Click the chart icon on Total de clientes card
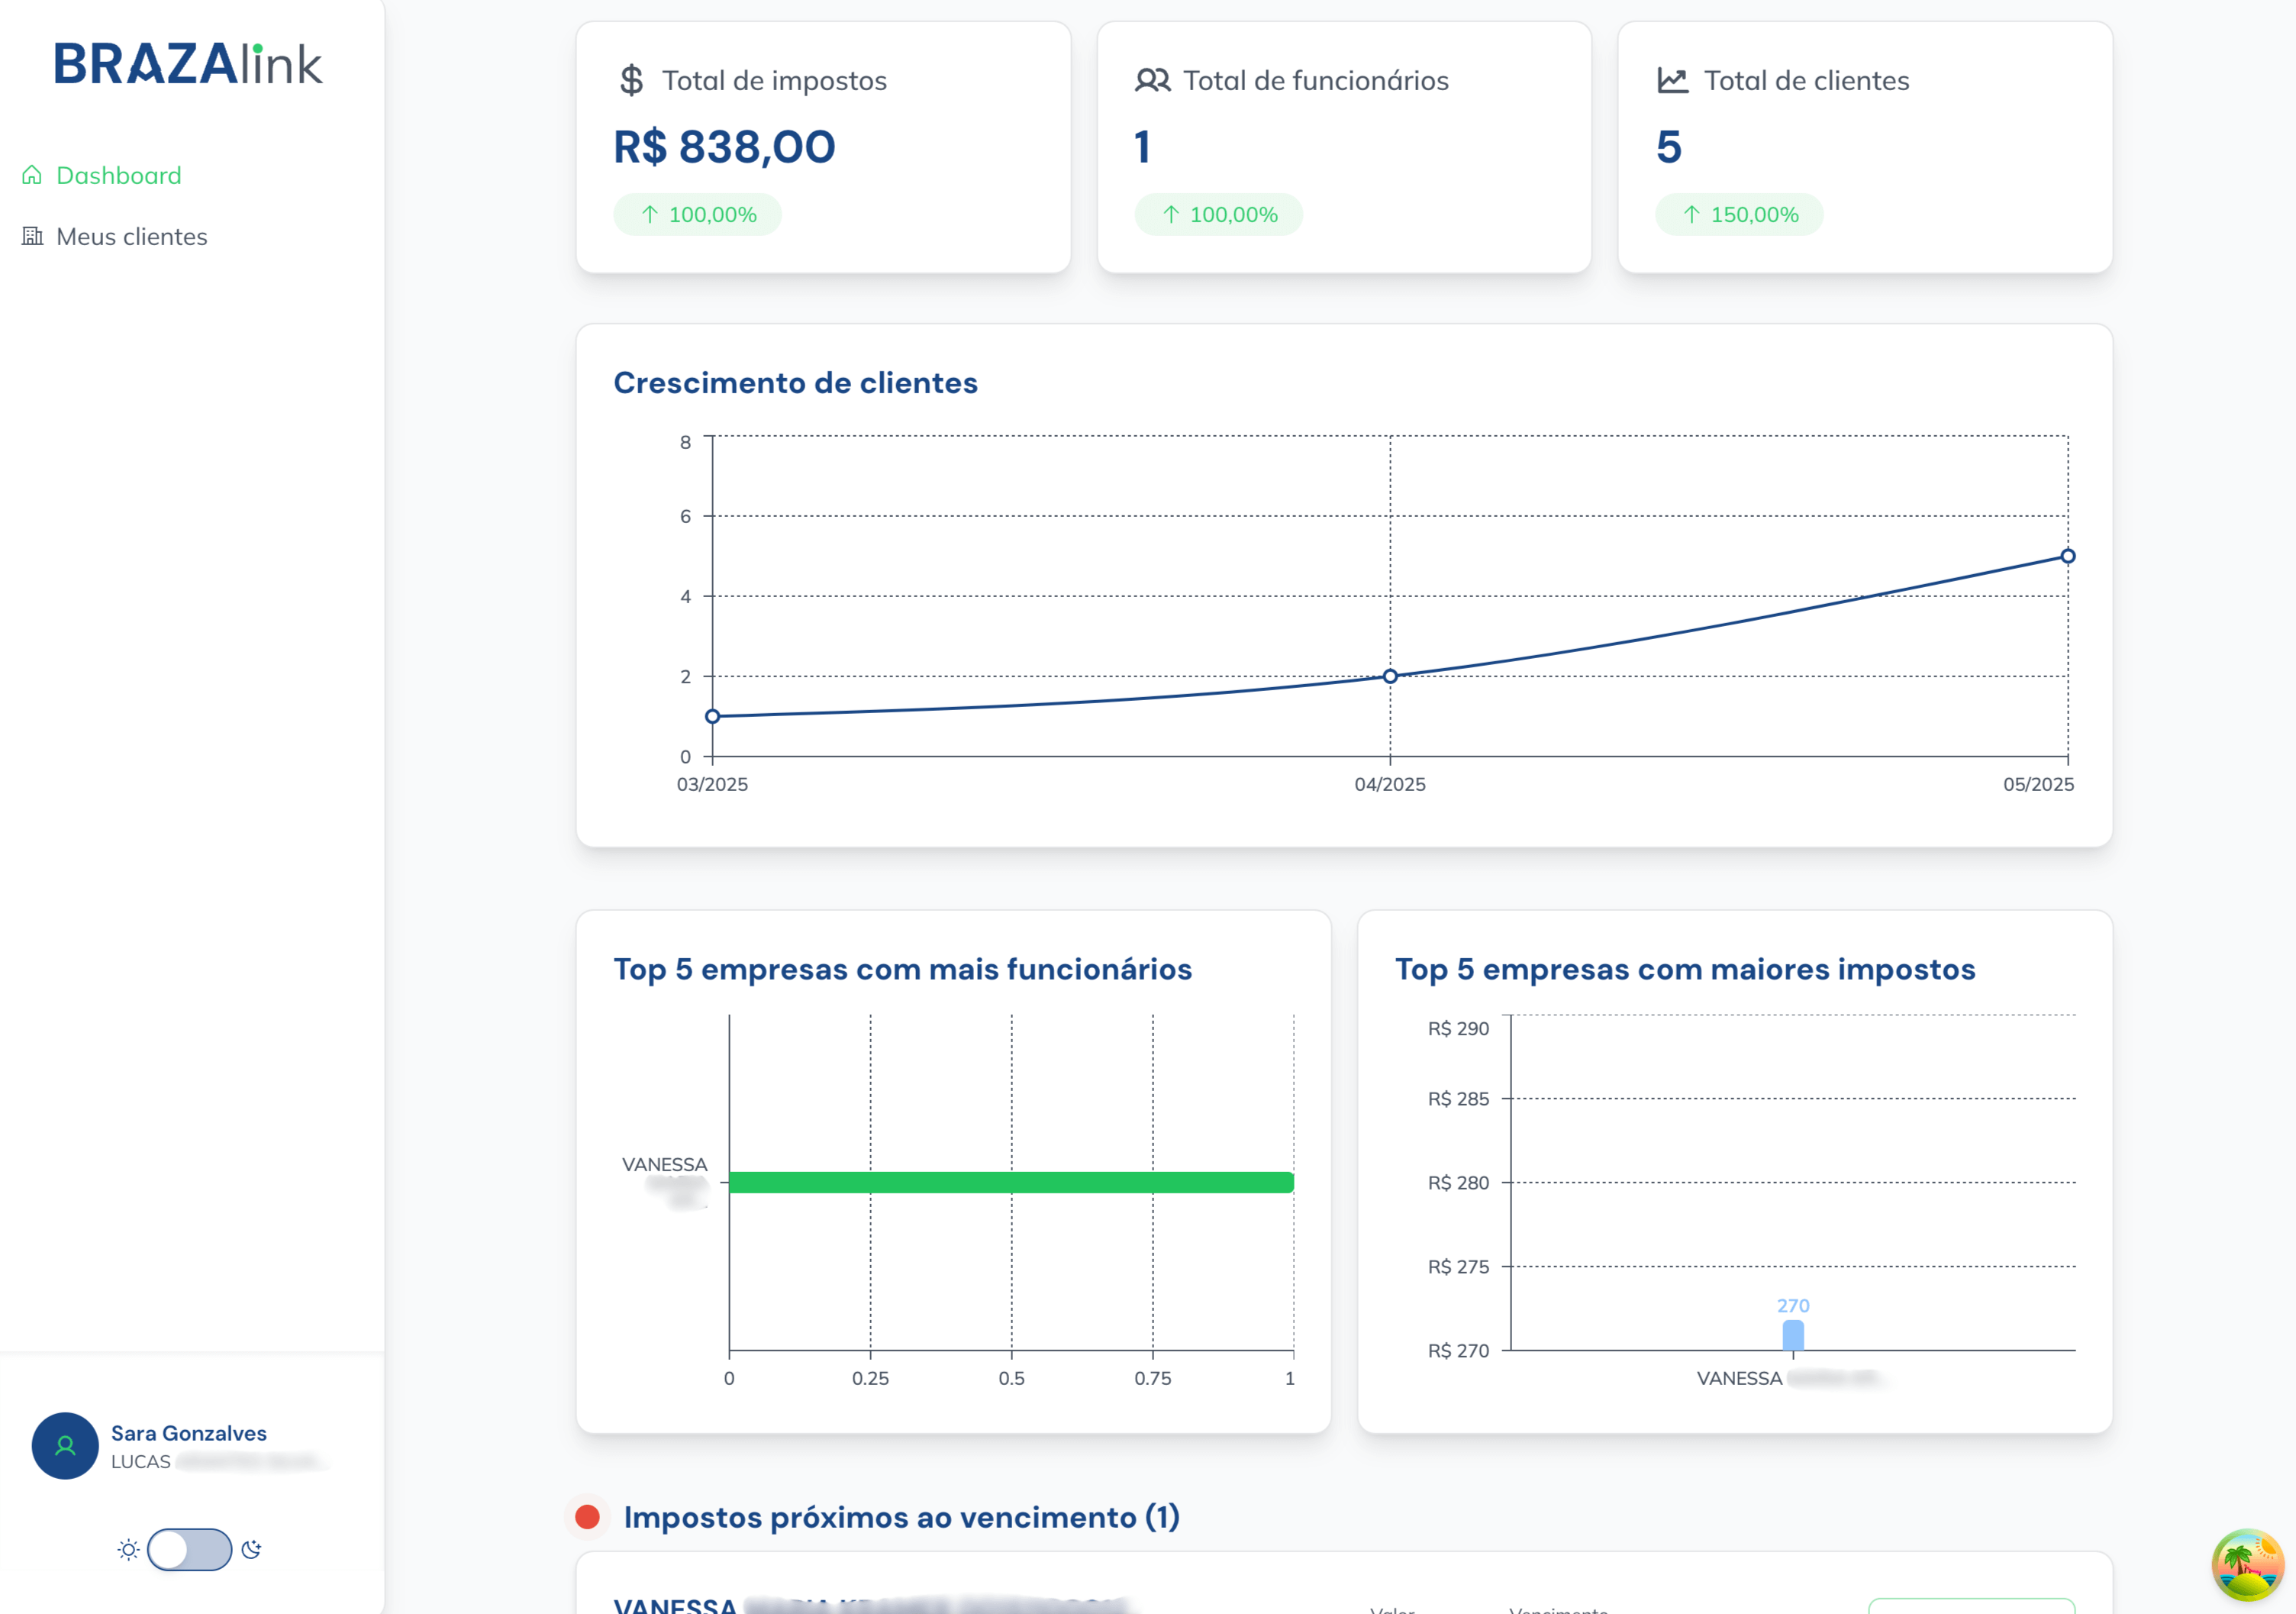Viewport: 2296px width, 1614px height. [x=1673, y=80]
